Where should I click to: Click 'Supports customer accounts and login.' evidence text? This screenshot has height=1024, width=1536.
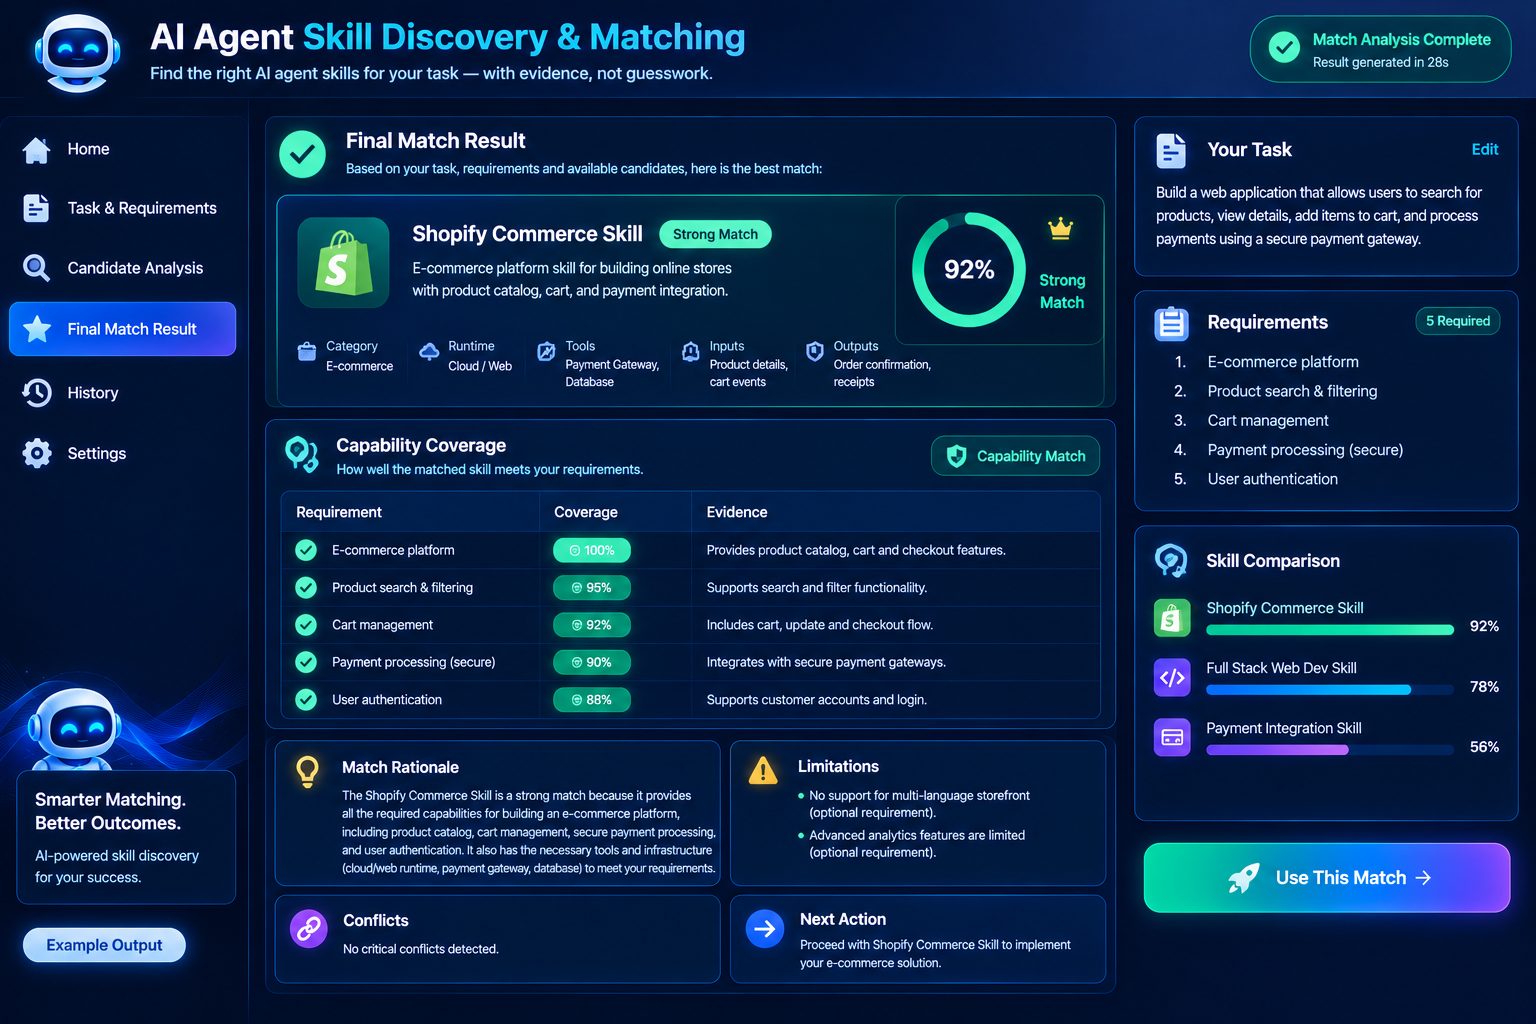(817, 700)
